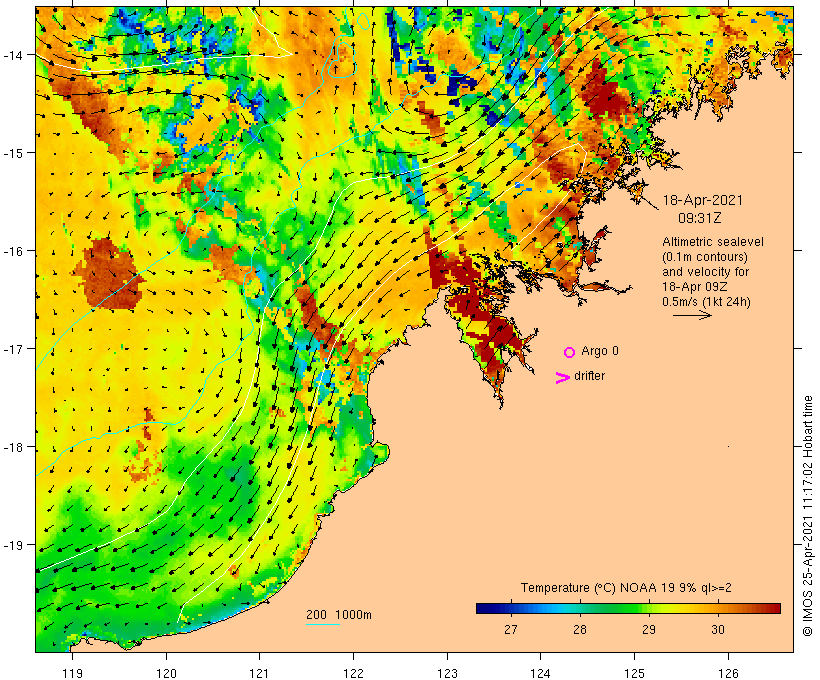
Task: Click latitude axis label -18
Action: 12,447
